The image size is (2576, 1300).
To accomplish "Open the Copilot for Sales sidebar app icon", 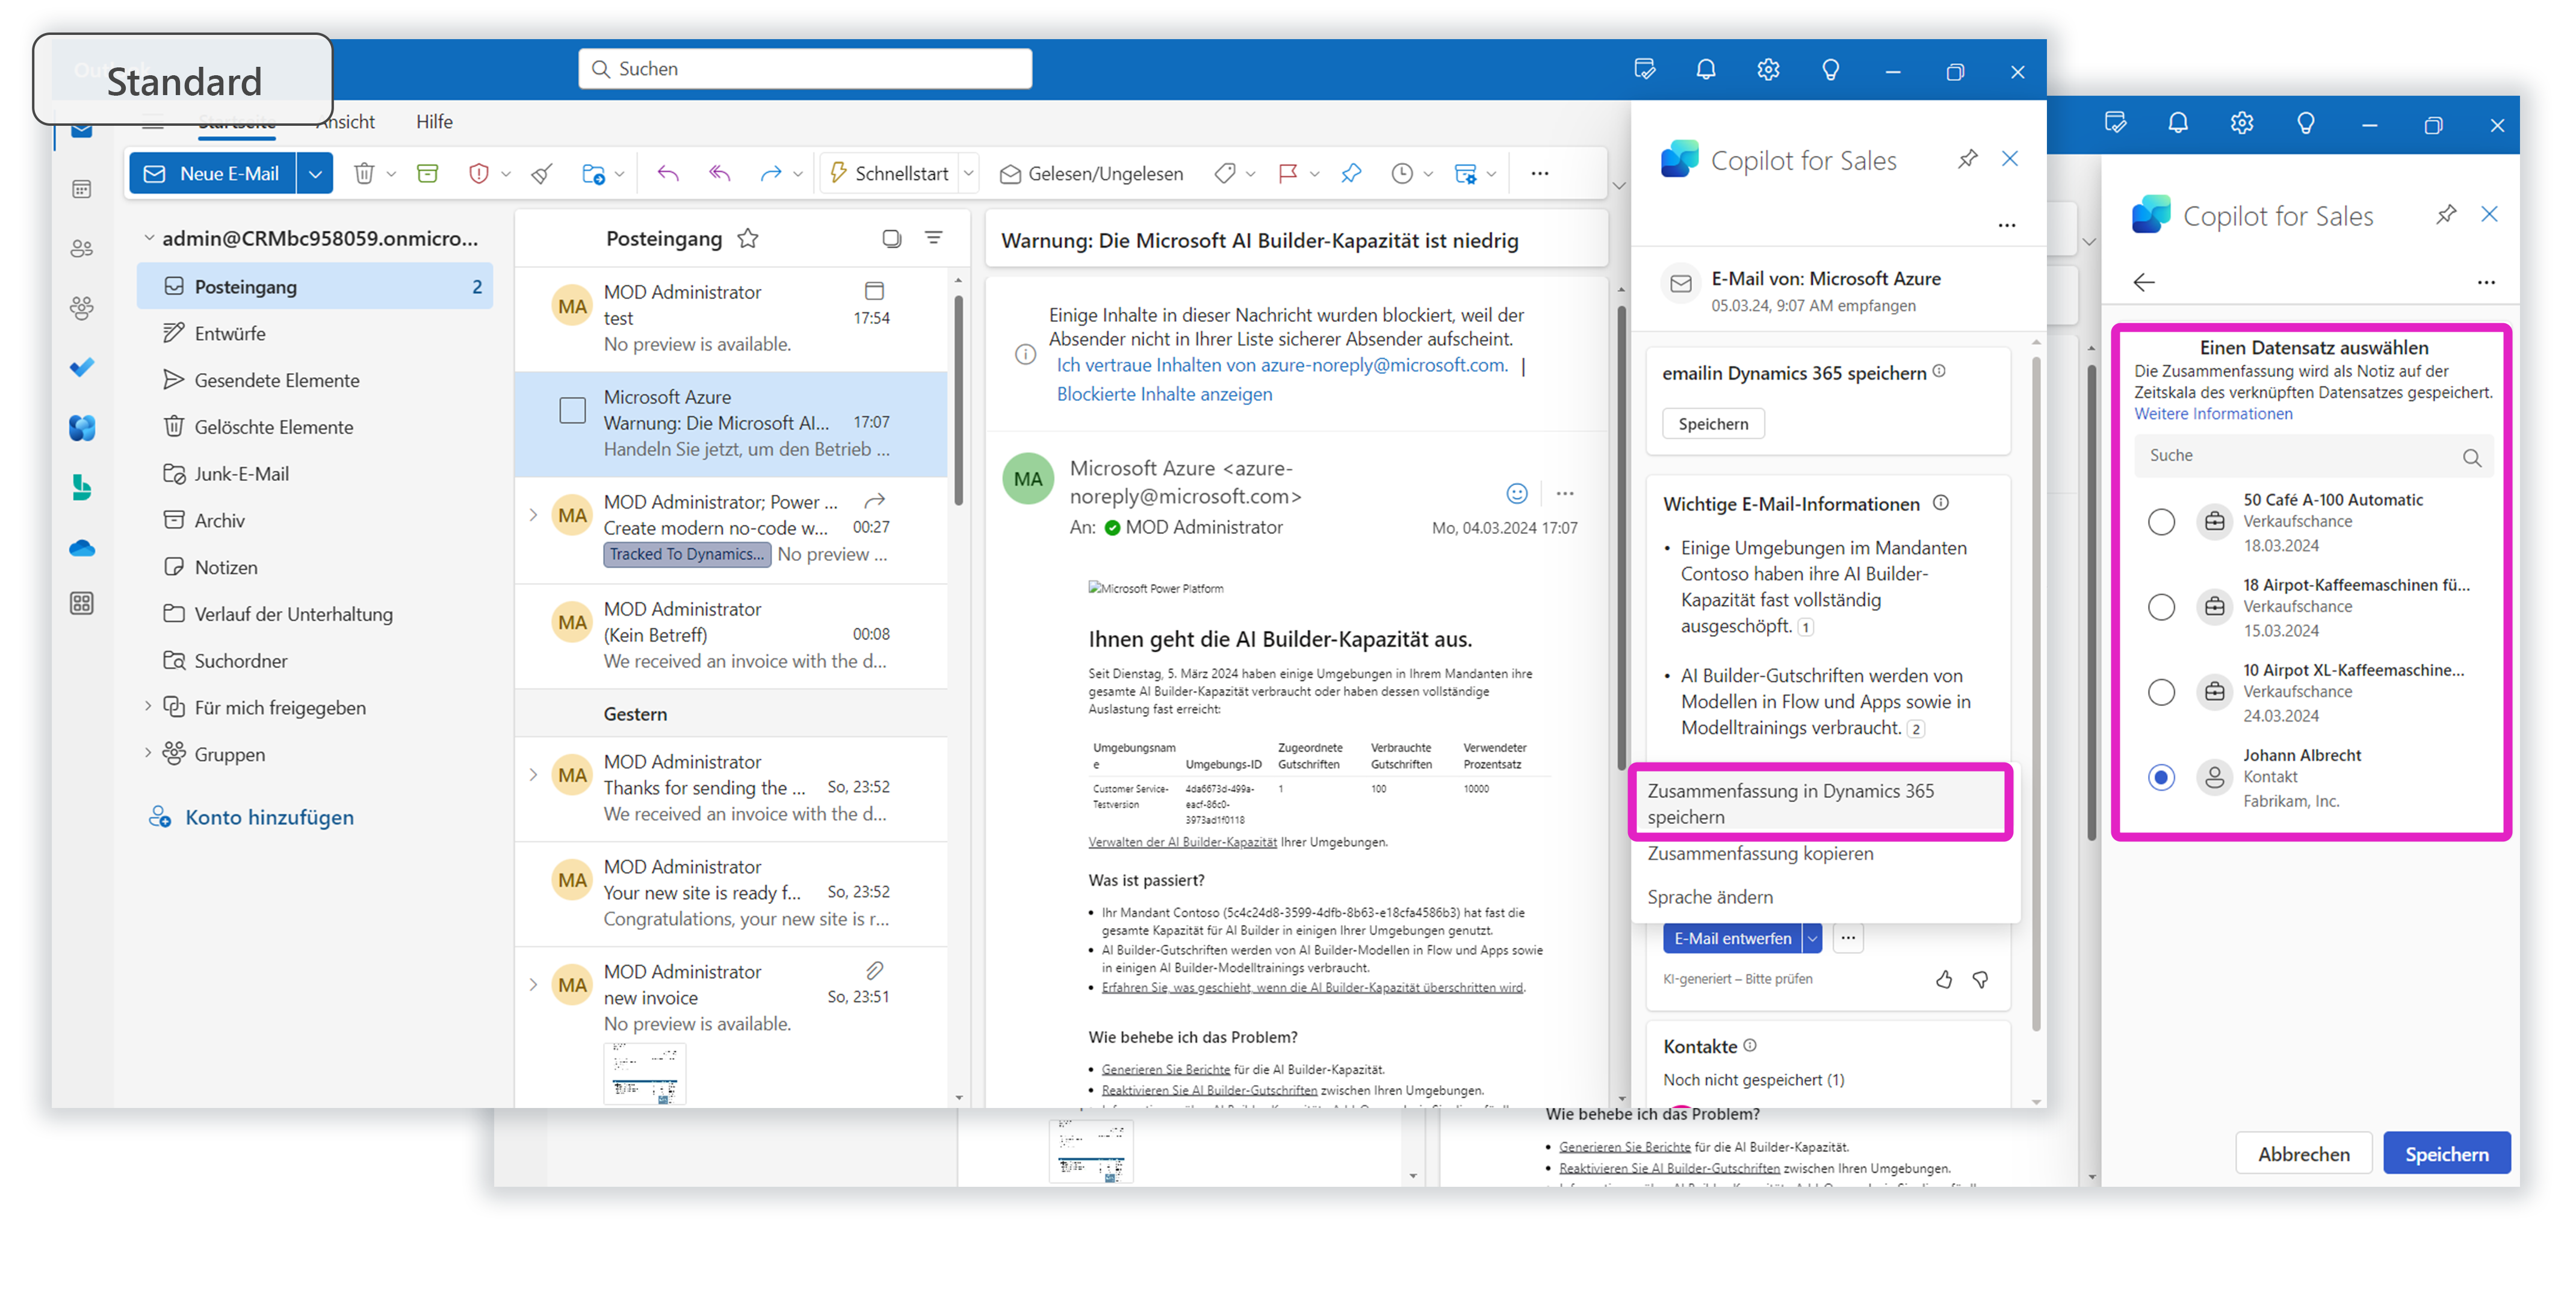I will pos(82,428).
